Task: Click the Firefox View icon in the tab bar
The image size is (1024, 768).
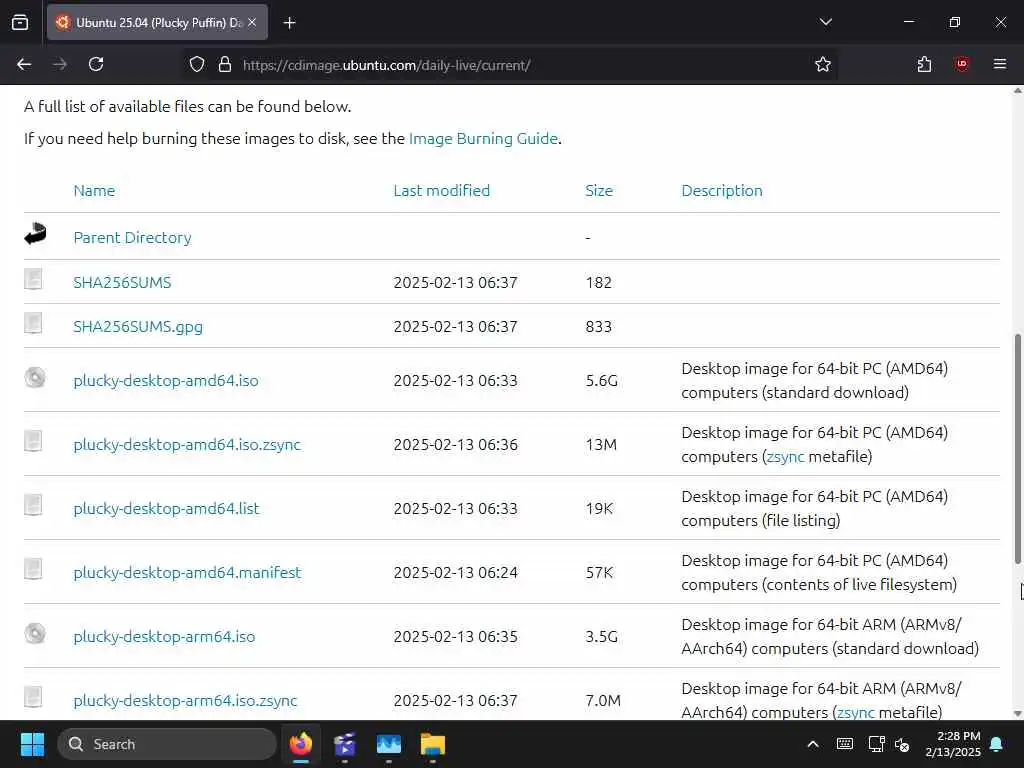Action: click(20, 22)
